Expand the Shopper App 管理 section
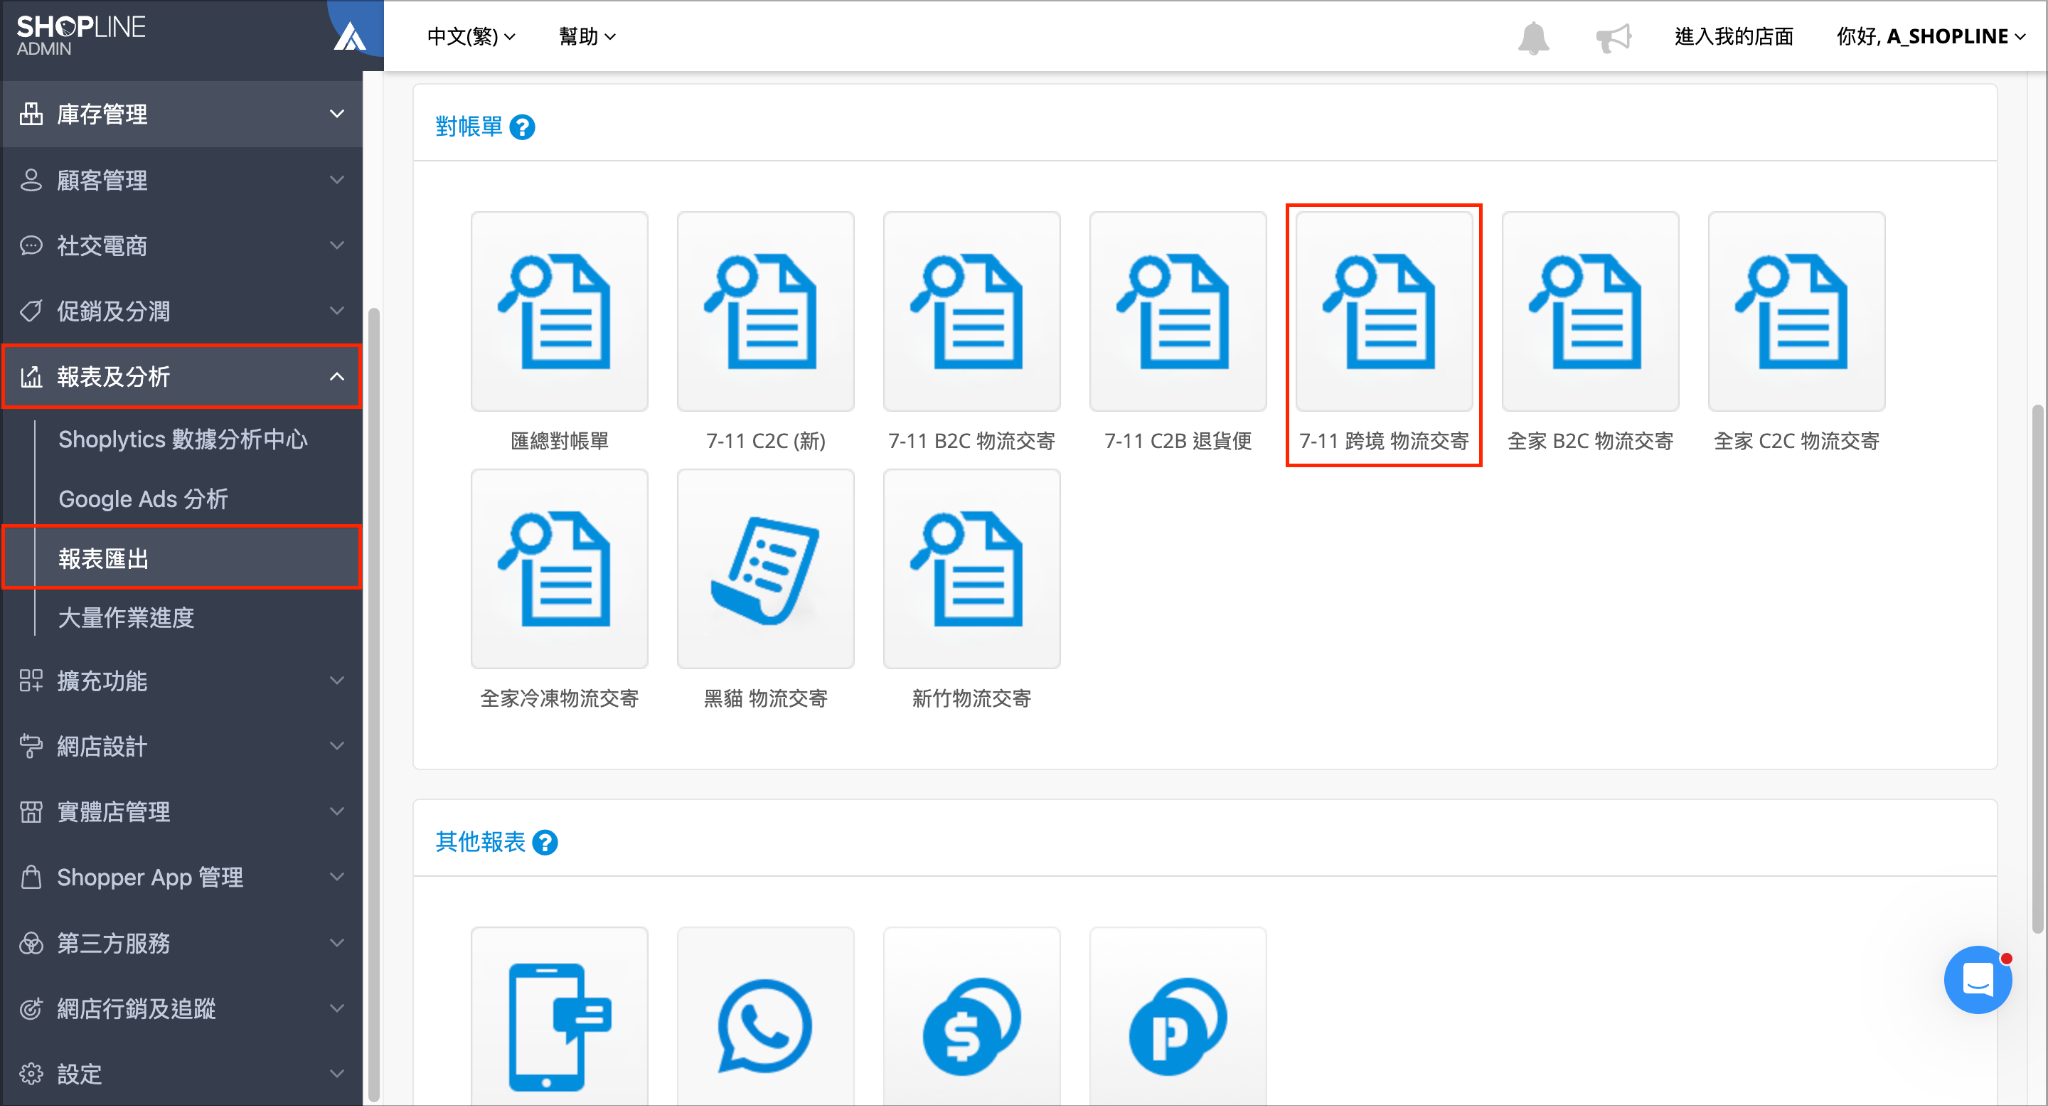The image size is (2048, 1106). (182, 877)
